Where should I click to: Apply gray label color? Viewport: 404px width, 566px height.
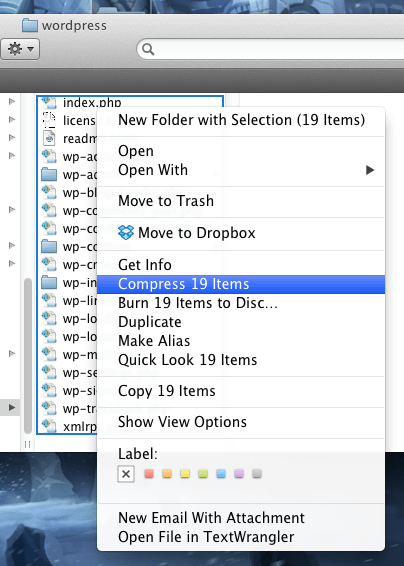[x=257, y=474]
